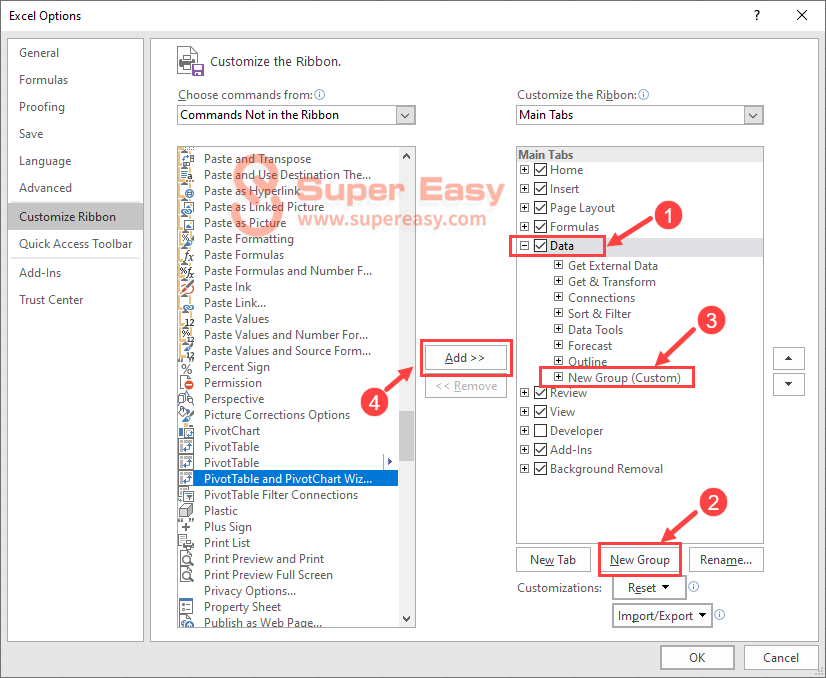Click the Paste and Transpose command icon
Screen dimensions: 826x678
[x=186, y=159]
